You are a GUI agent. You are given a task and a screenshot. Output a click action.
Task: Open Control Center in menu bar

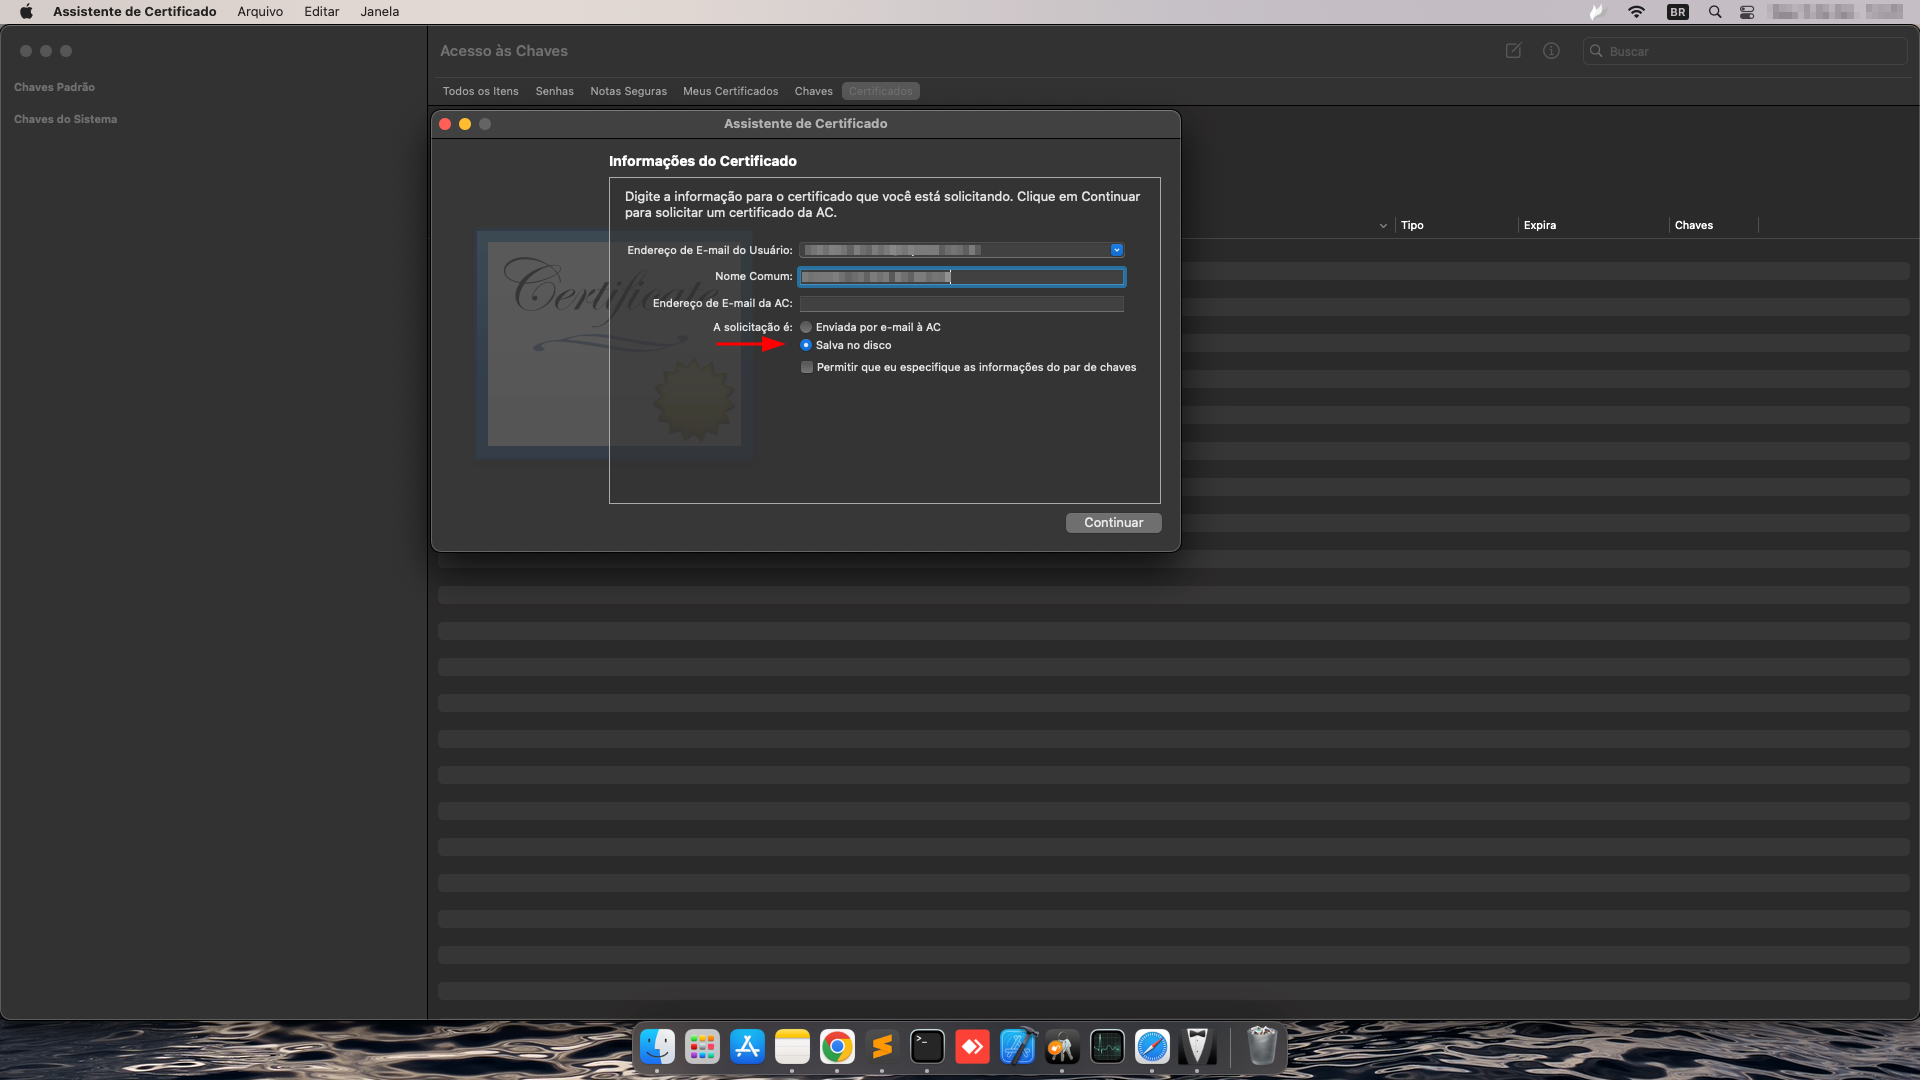tap(1747, 12)
